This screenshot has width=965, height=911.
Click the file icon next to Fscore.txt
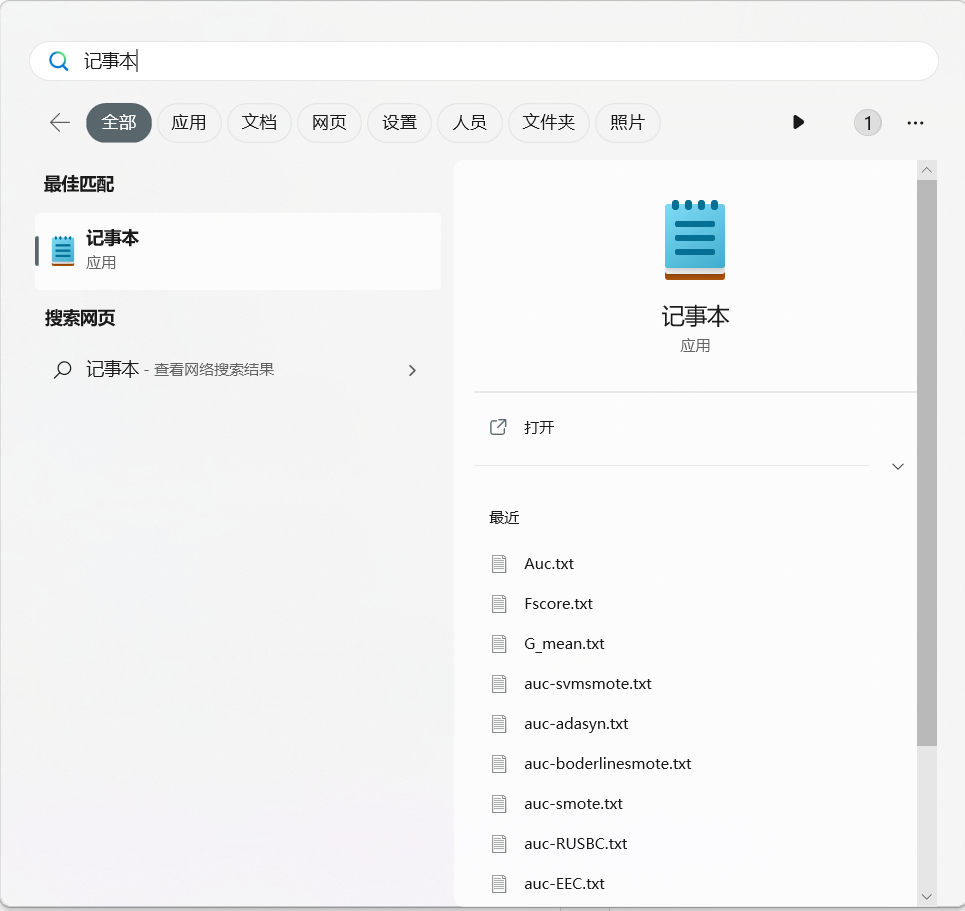[499, 604]
